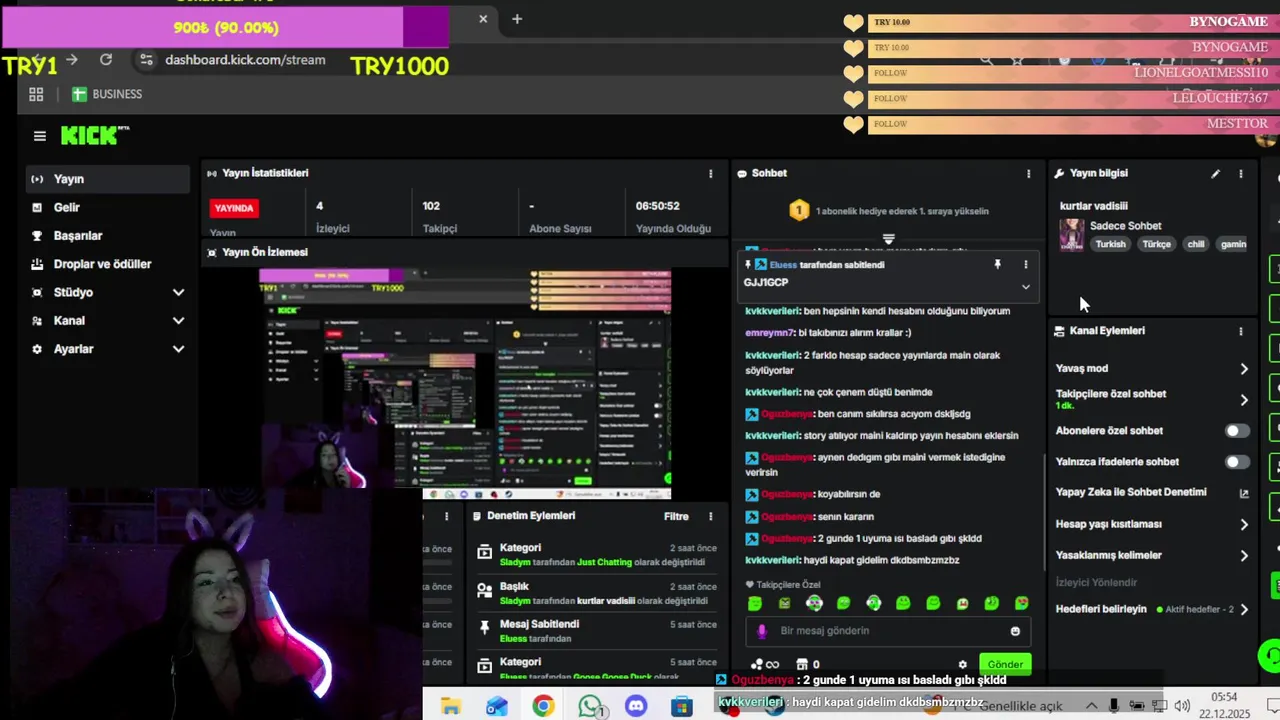Open the BUSINESS bookmark
Viewport: 1280px width, 720px height.
pos(107,94)
